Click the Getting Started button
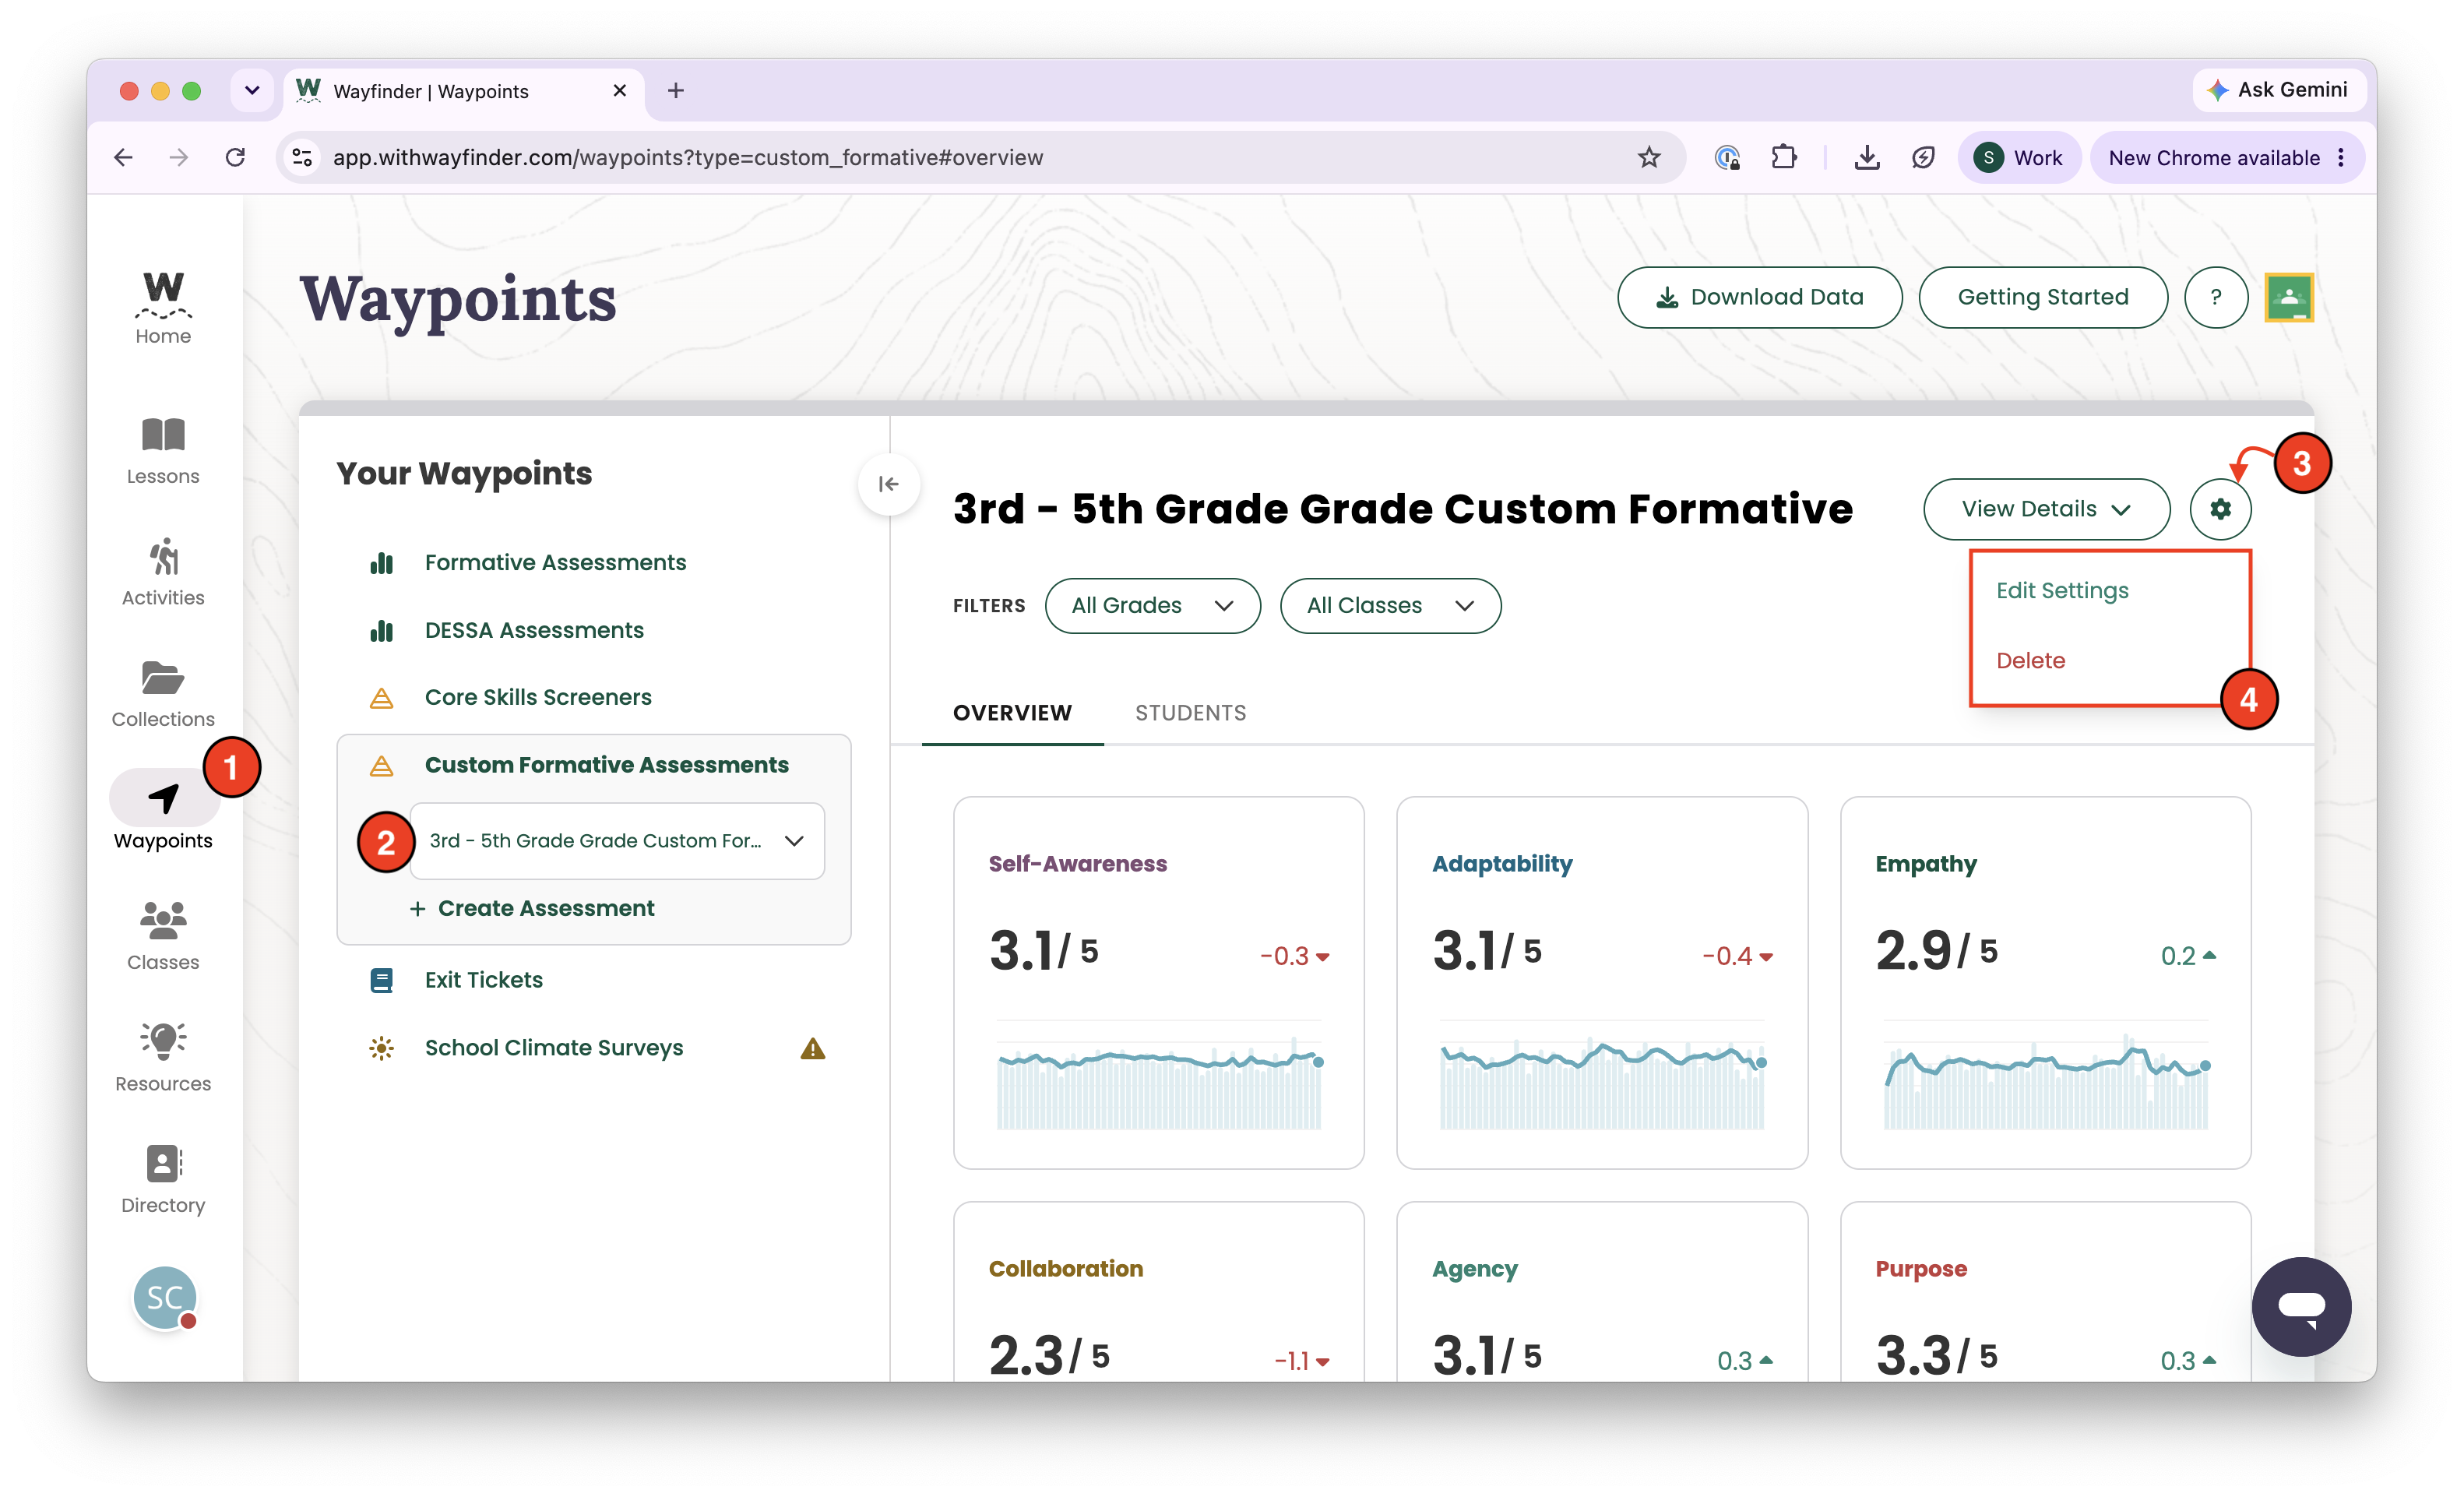Image resolution: width=2464 pixels, height=1497 pixels. pos(2042,297)
